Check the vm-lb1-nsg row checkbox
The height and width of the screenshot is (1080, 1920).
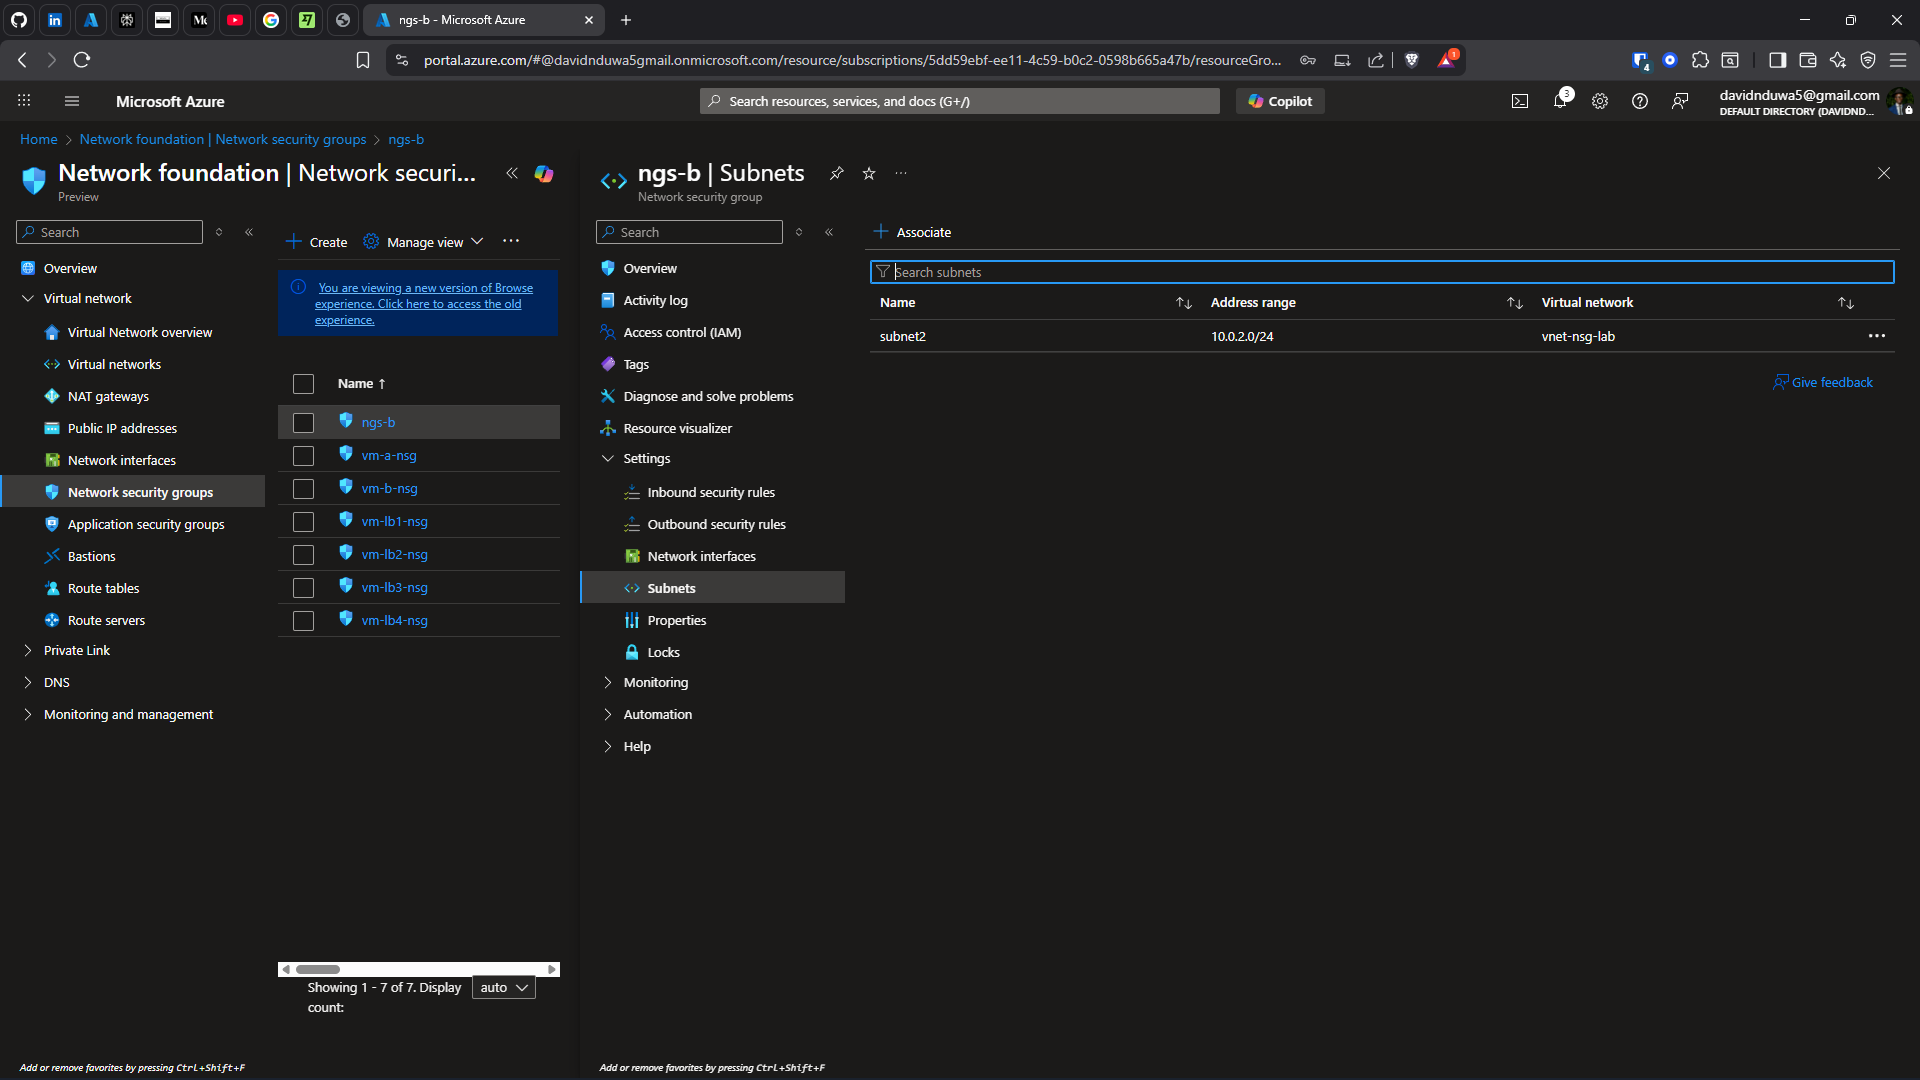[303, 522]
